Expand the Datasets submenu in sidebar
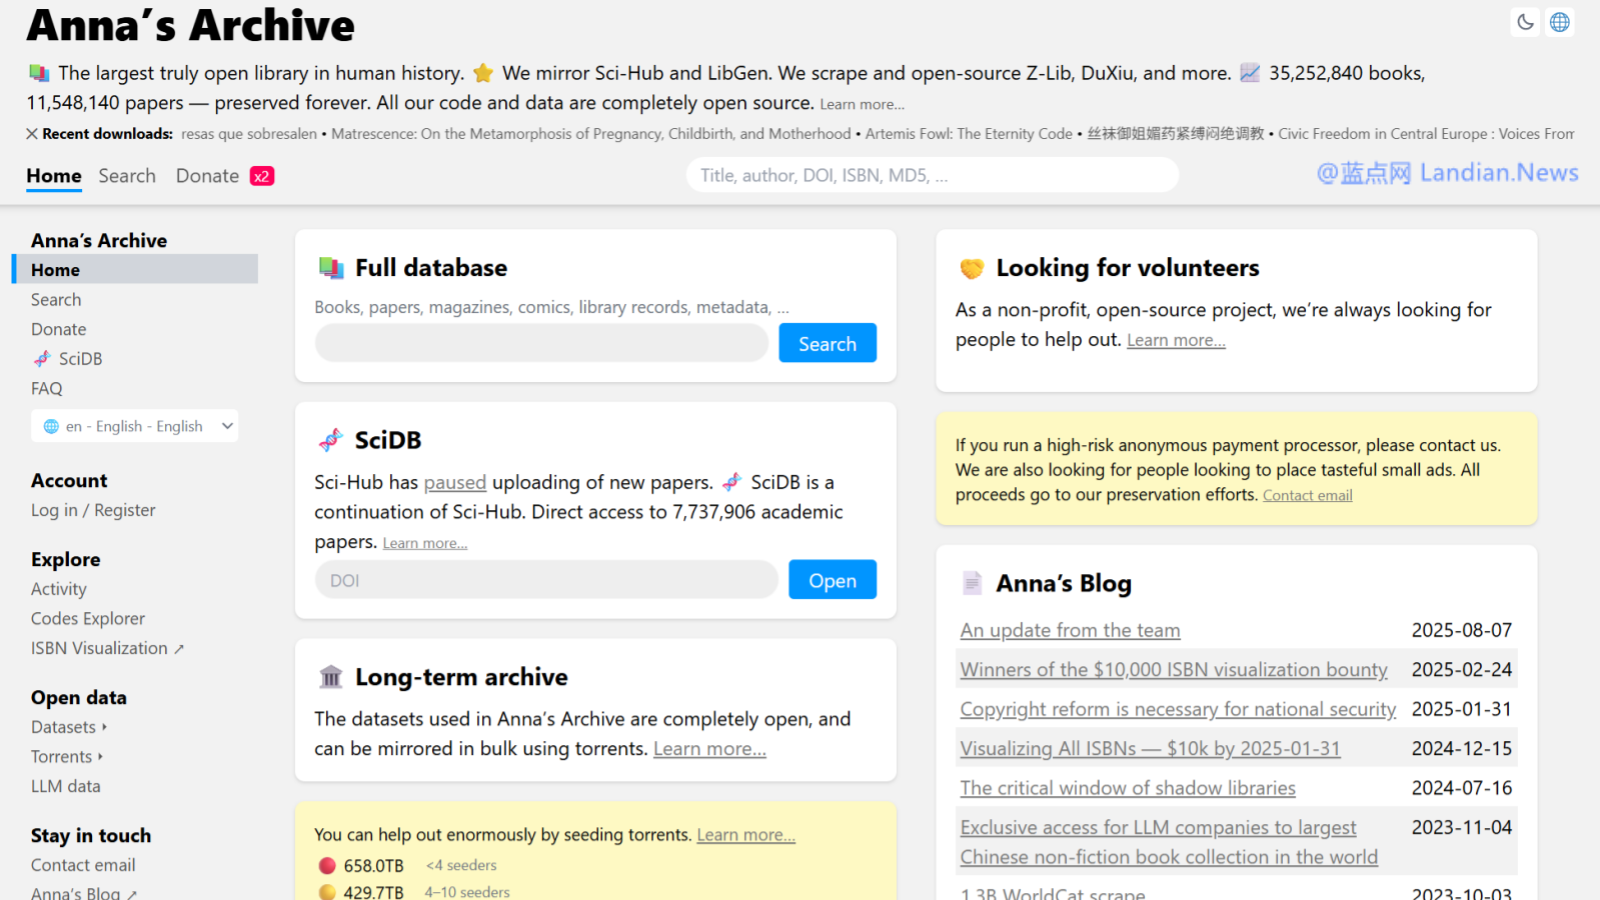Screen dimensions: 1600x900 tap(69, 727)
